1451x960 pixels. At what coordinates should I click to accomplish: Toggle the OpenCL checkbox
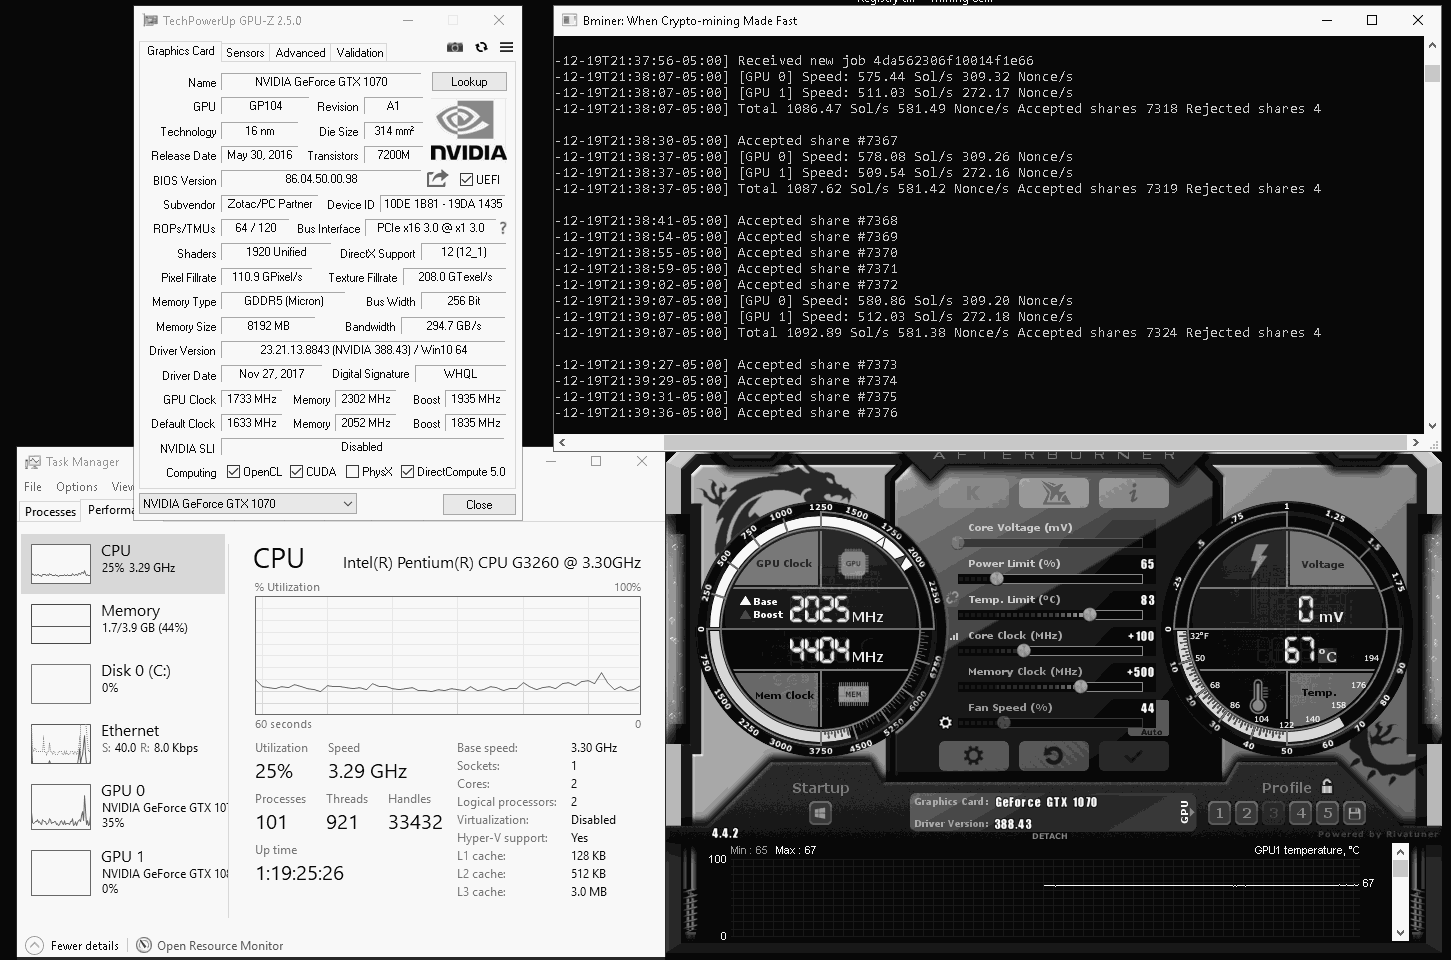(x=233, y=472)
